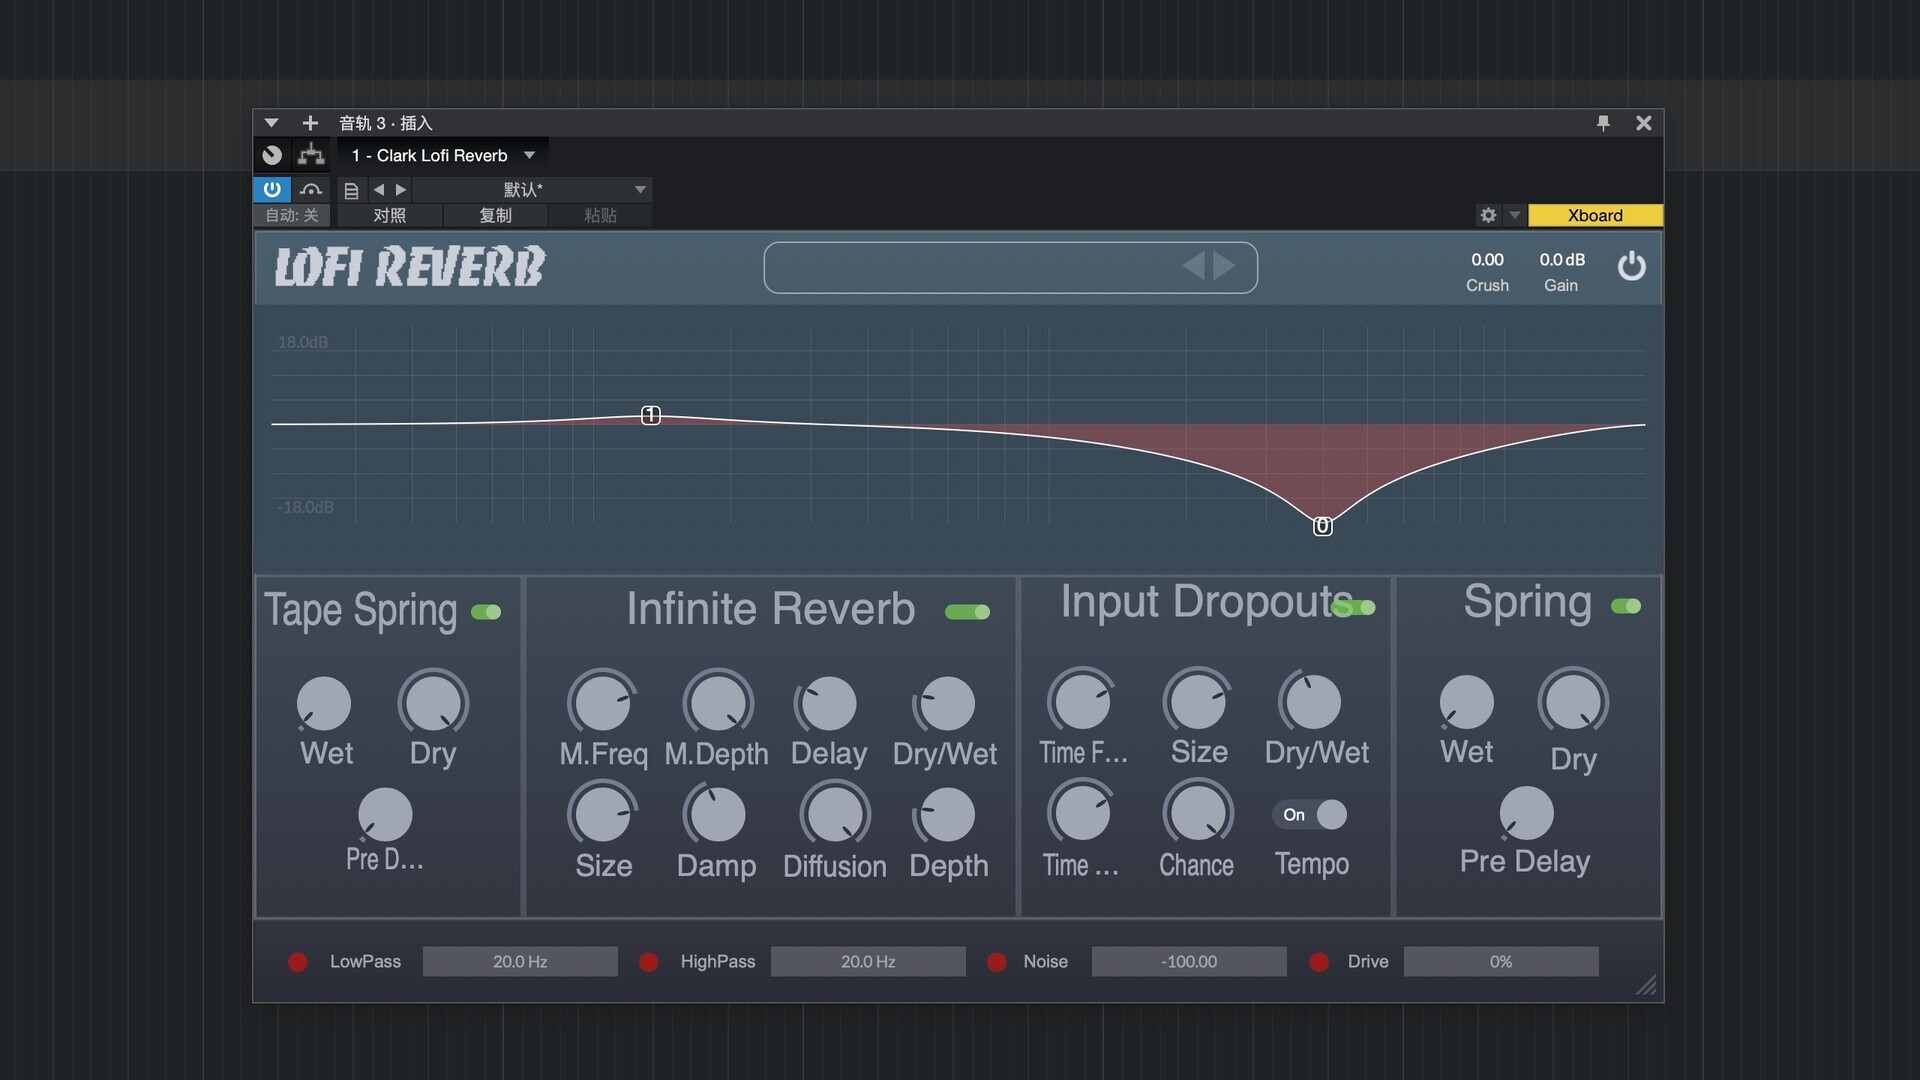Click the Time F... knob
The width and height of the screenshot is (1920, 1080).
(1082, 701)
